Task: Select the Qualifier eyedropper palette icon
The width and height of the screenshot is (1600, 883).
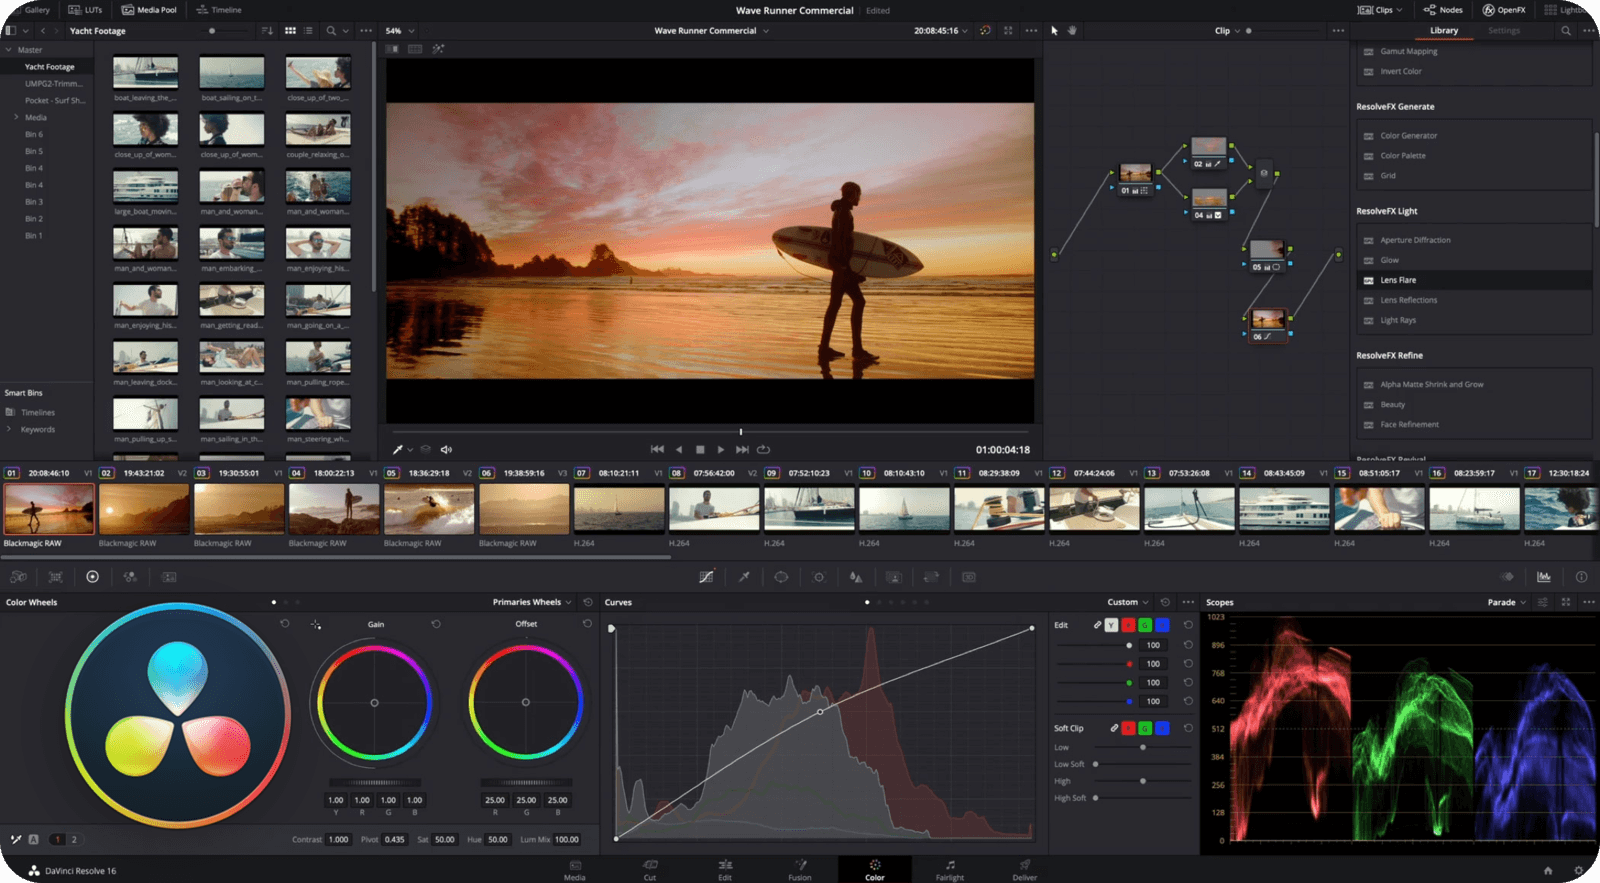Action: click(x=744, y=577)
